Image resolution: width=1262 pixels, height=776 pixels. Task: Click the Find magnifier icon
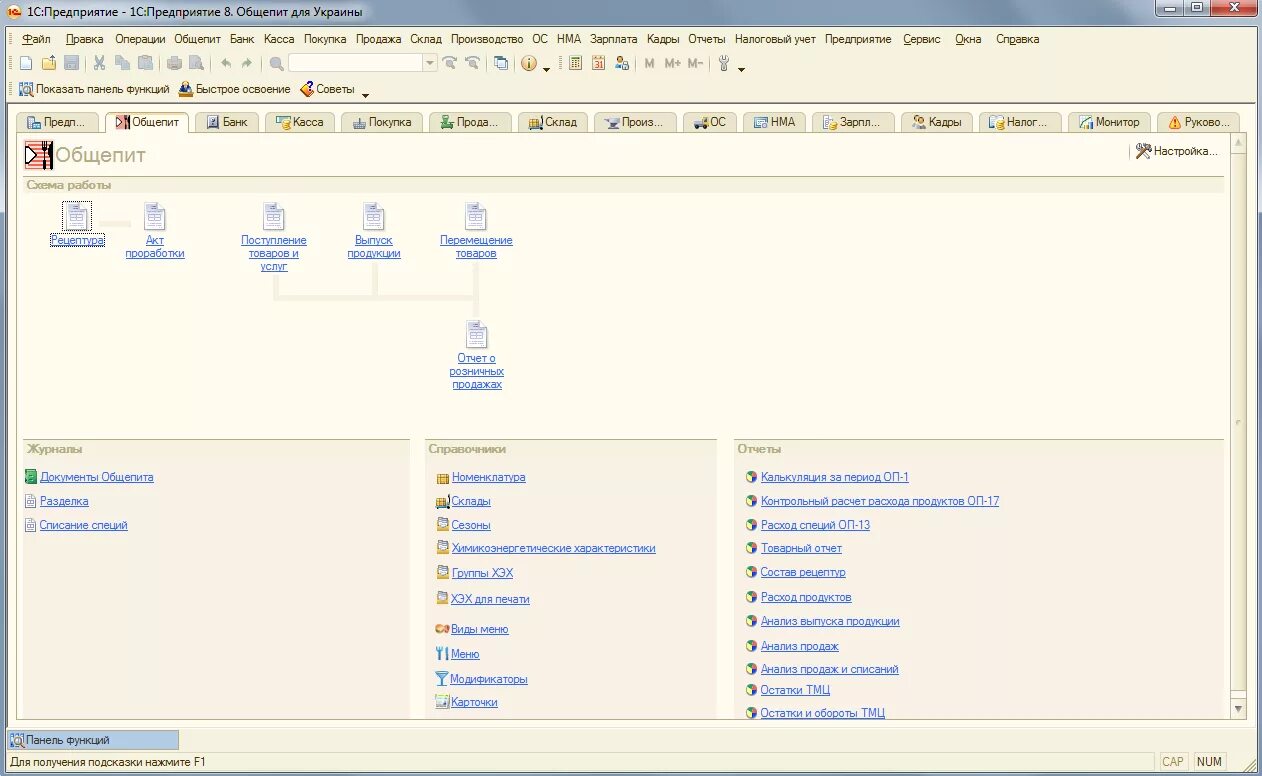277,63
